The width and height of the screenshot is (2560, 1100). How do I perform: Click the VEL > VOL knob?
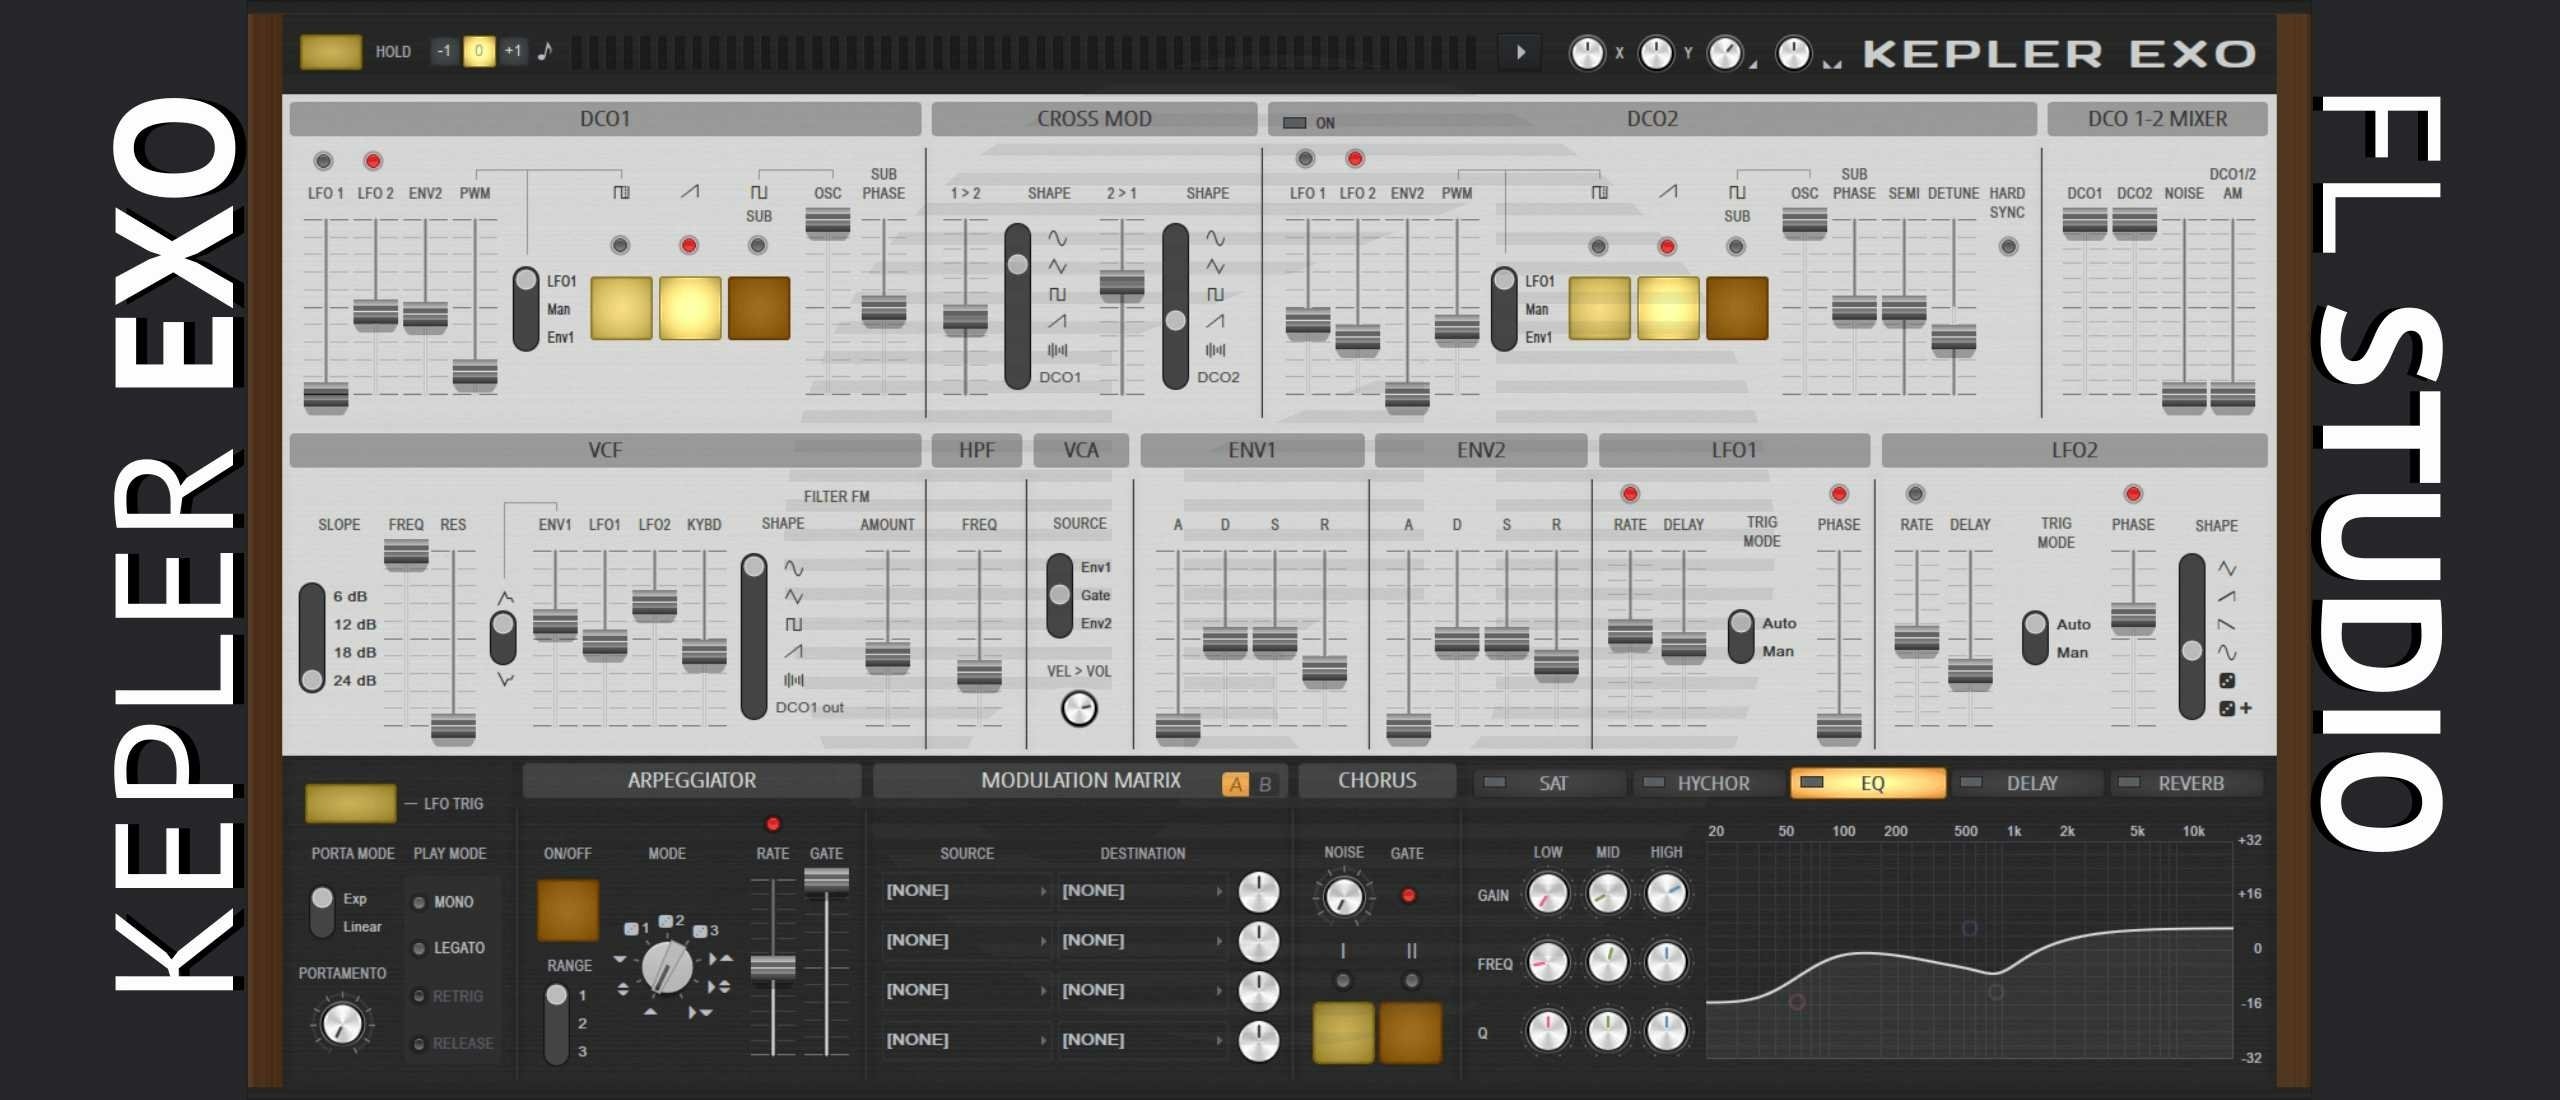coord(1079,709)
